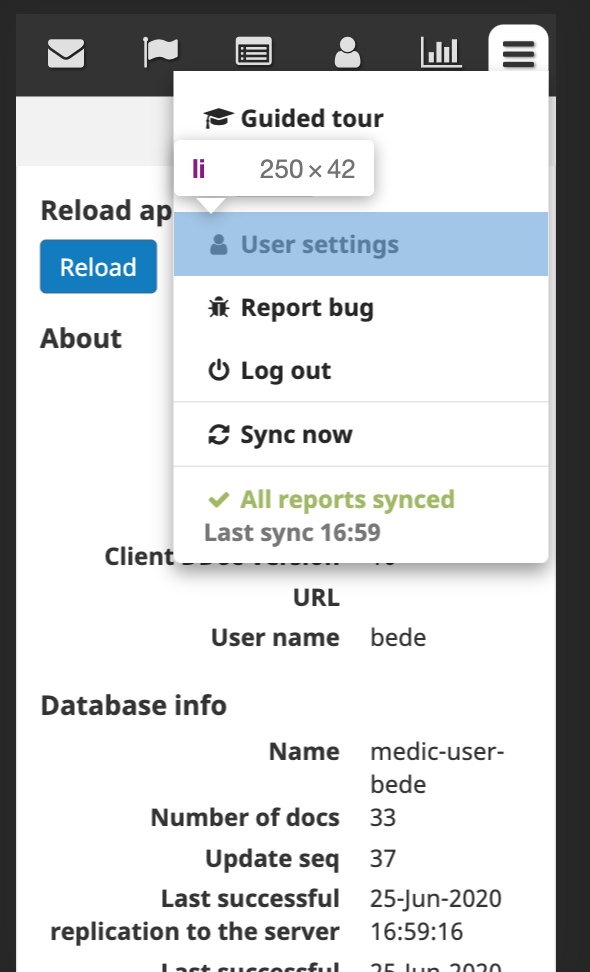This screenshot has width=590, height=972.
Task: Open the Tasks flag tab
Action: click(161, 52)
